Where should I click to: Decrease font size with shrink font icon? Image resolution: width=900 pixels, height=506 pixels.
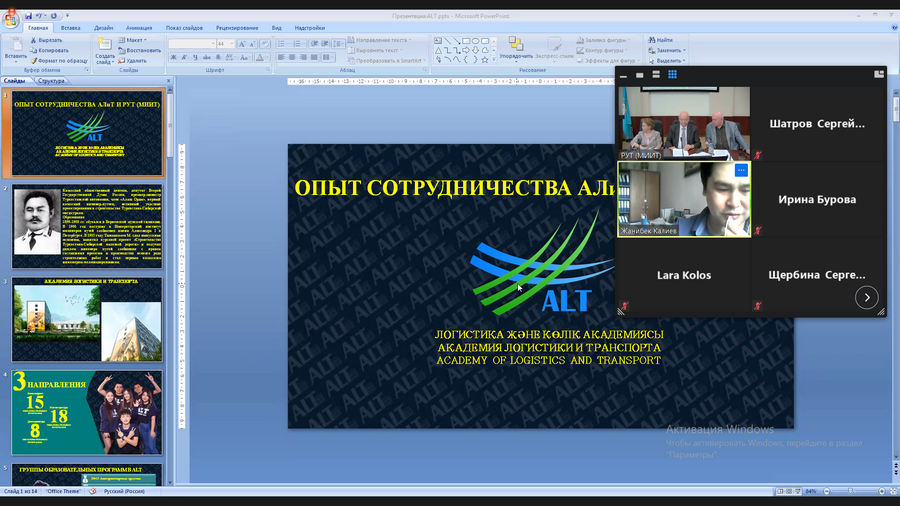coord(252,44)
